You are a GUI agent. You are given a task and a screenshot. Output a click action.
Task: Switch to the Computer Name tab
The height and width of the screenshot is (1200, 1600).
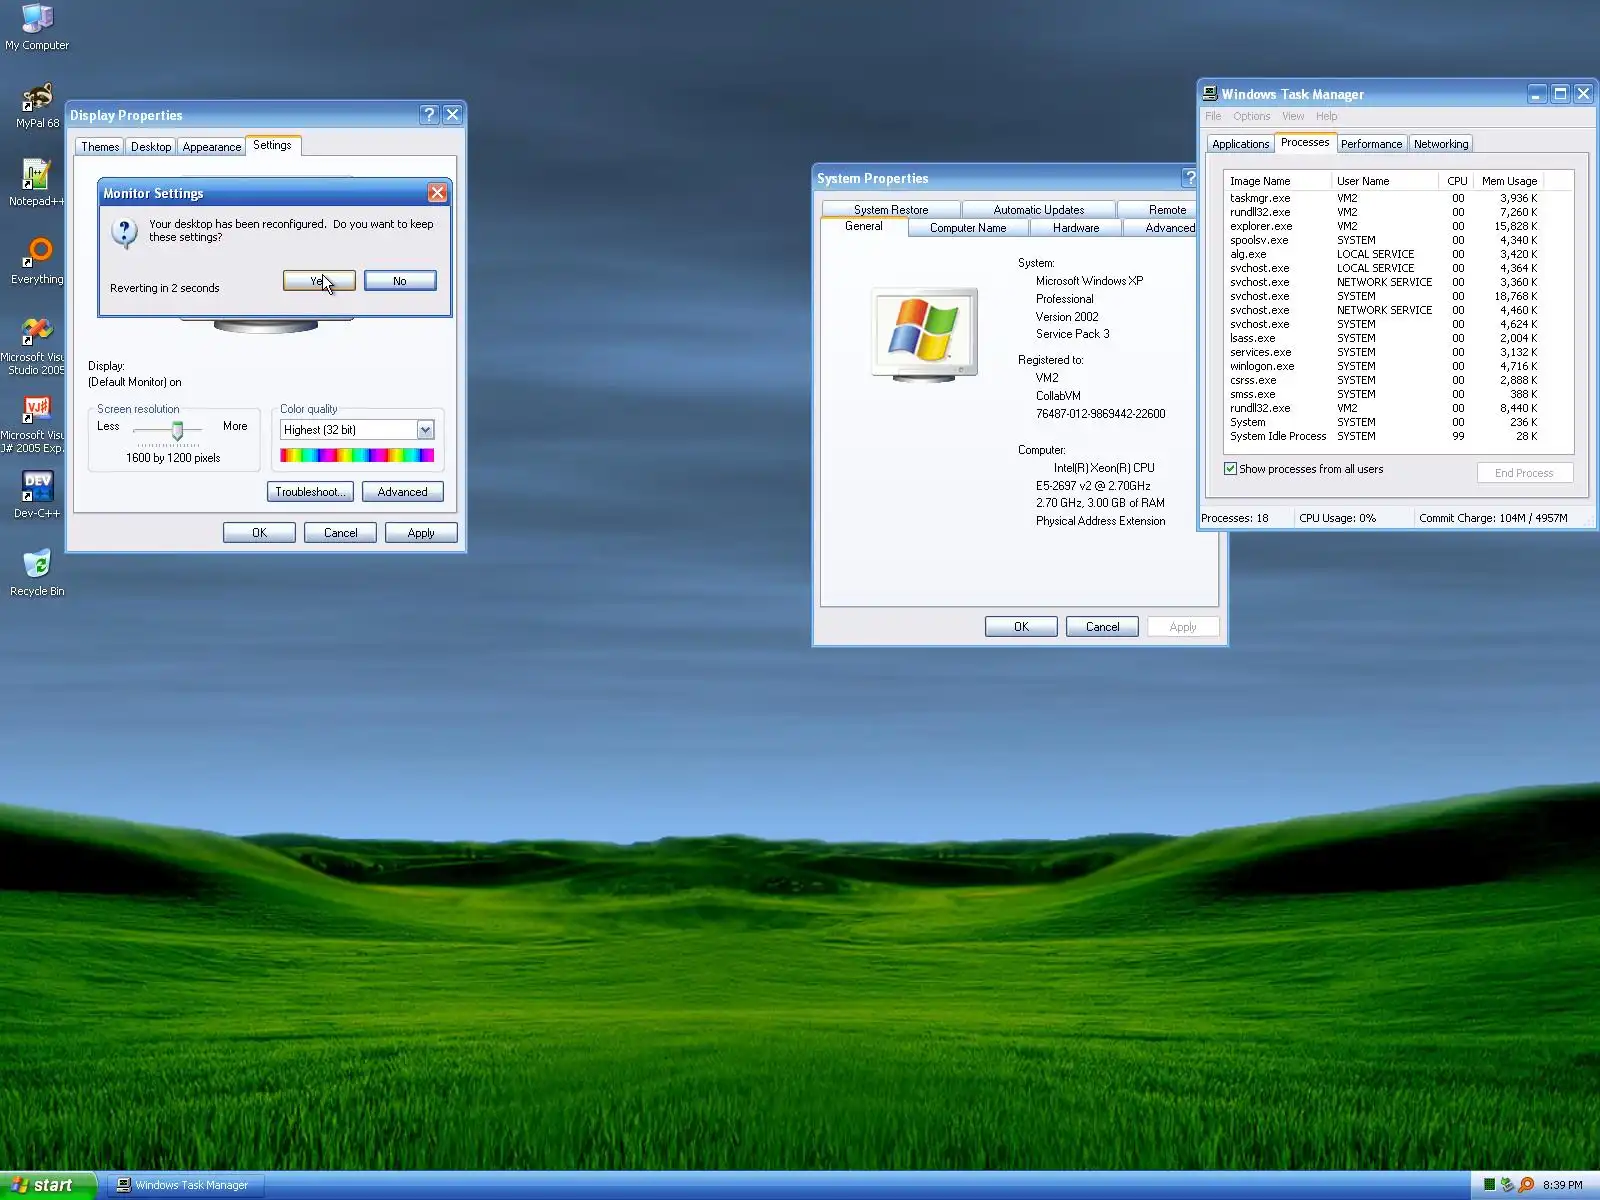[x=968, y=228]
